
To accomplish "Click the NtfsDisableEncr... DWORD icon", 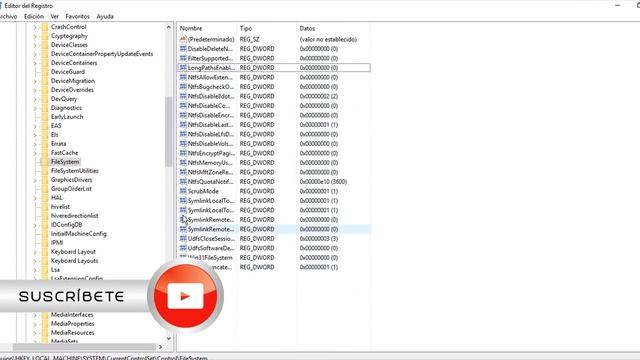I will 183,115.
